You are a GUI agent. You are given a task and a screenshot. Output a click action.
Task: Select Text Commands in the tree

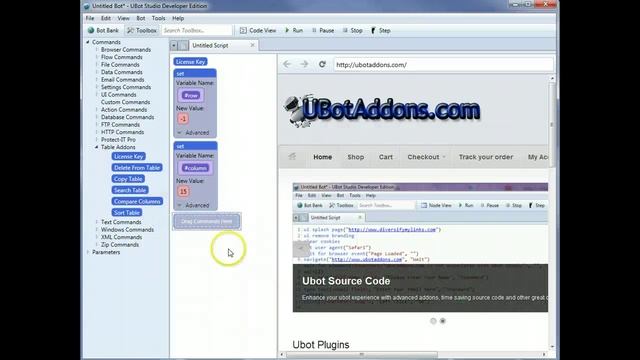(121, 222)
